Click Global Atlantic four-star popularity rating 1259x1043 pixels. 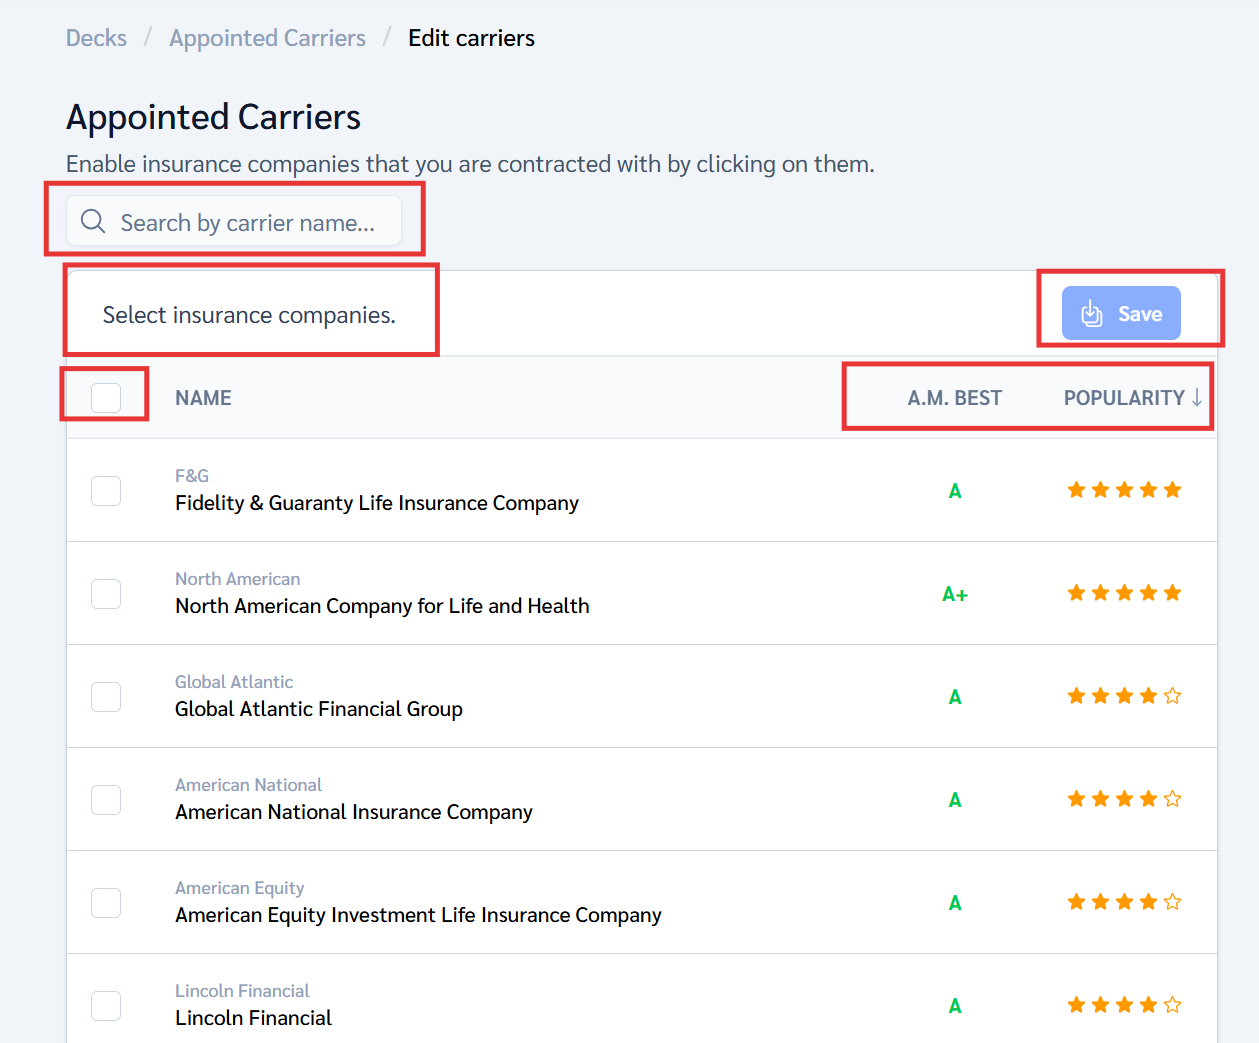pyautogui.click(x=1124, y=696)
